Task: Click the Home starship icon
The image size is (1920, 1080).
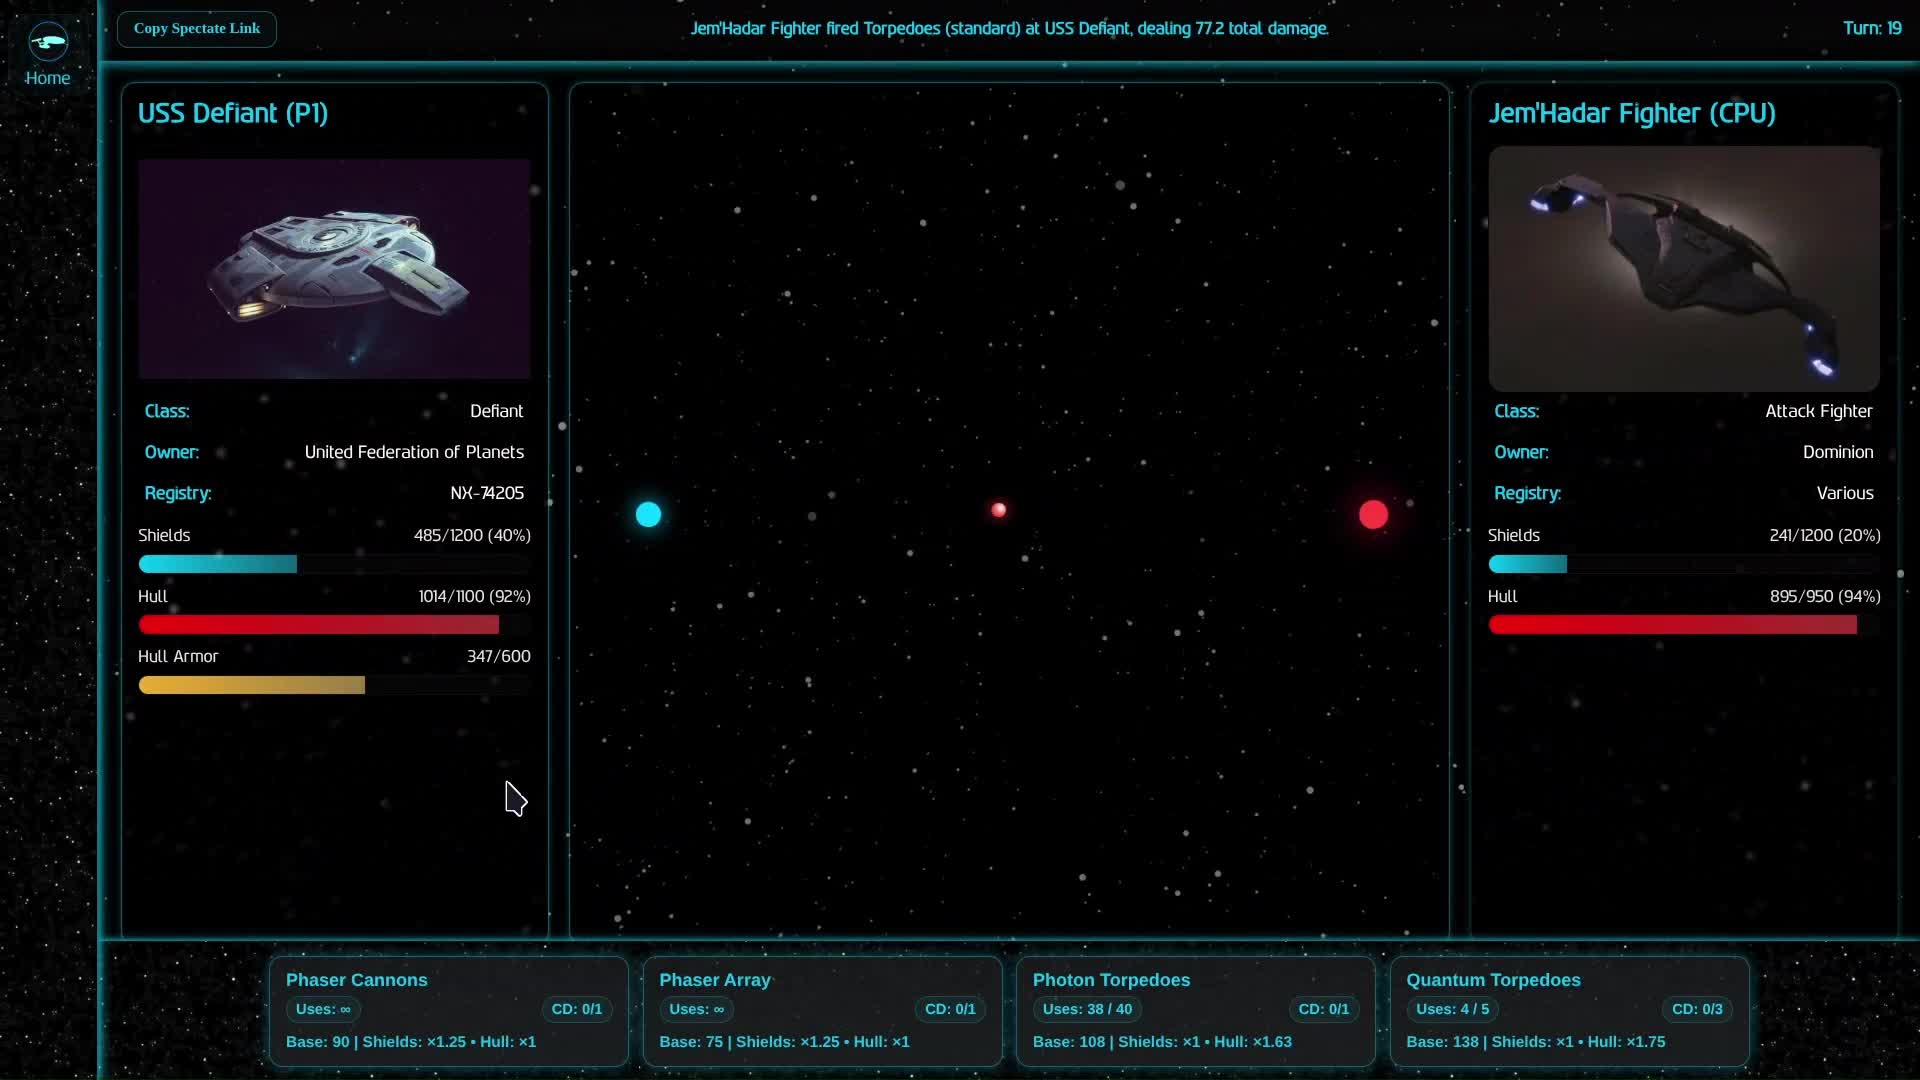Action: pyautogui.click(x=48, y=42)
